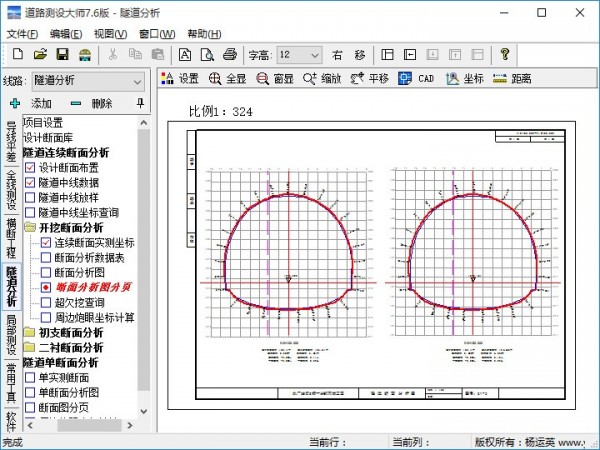Viewport: 600px width, 450px height.
Task: Toggle the 设计断面布置 checkbox
Action: click(30, 168)
